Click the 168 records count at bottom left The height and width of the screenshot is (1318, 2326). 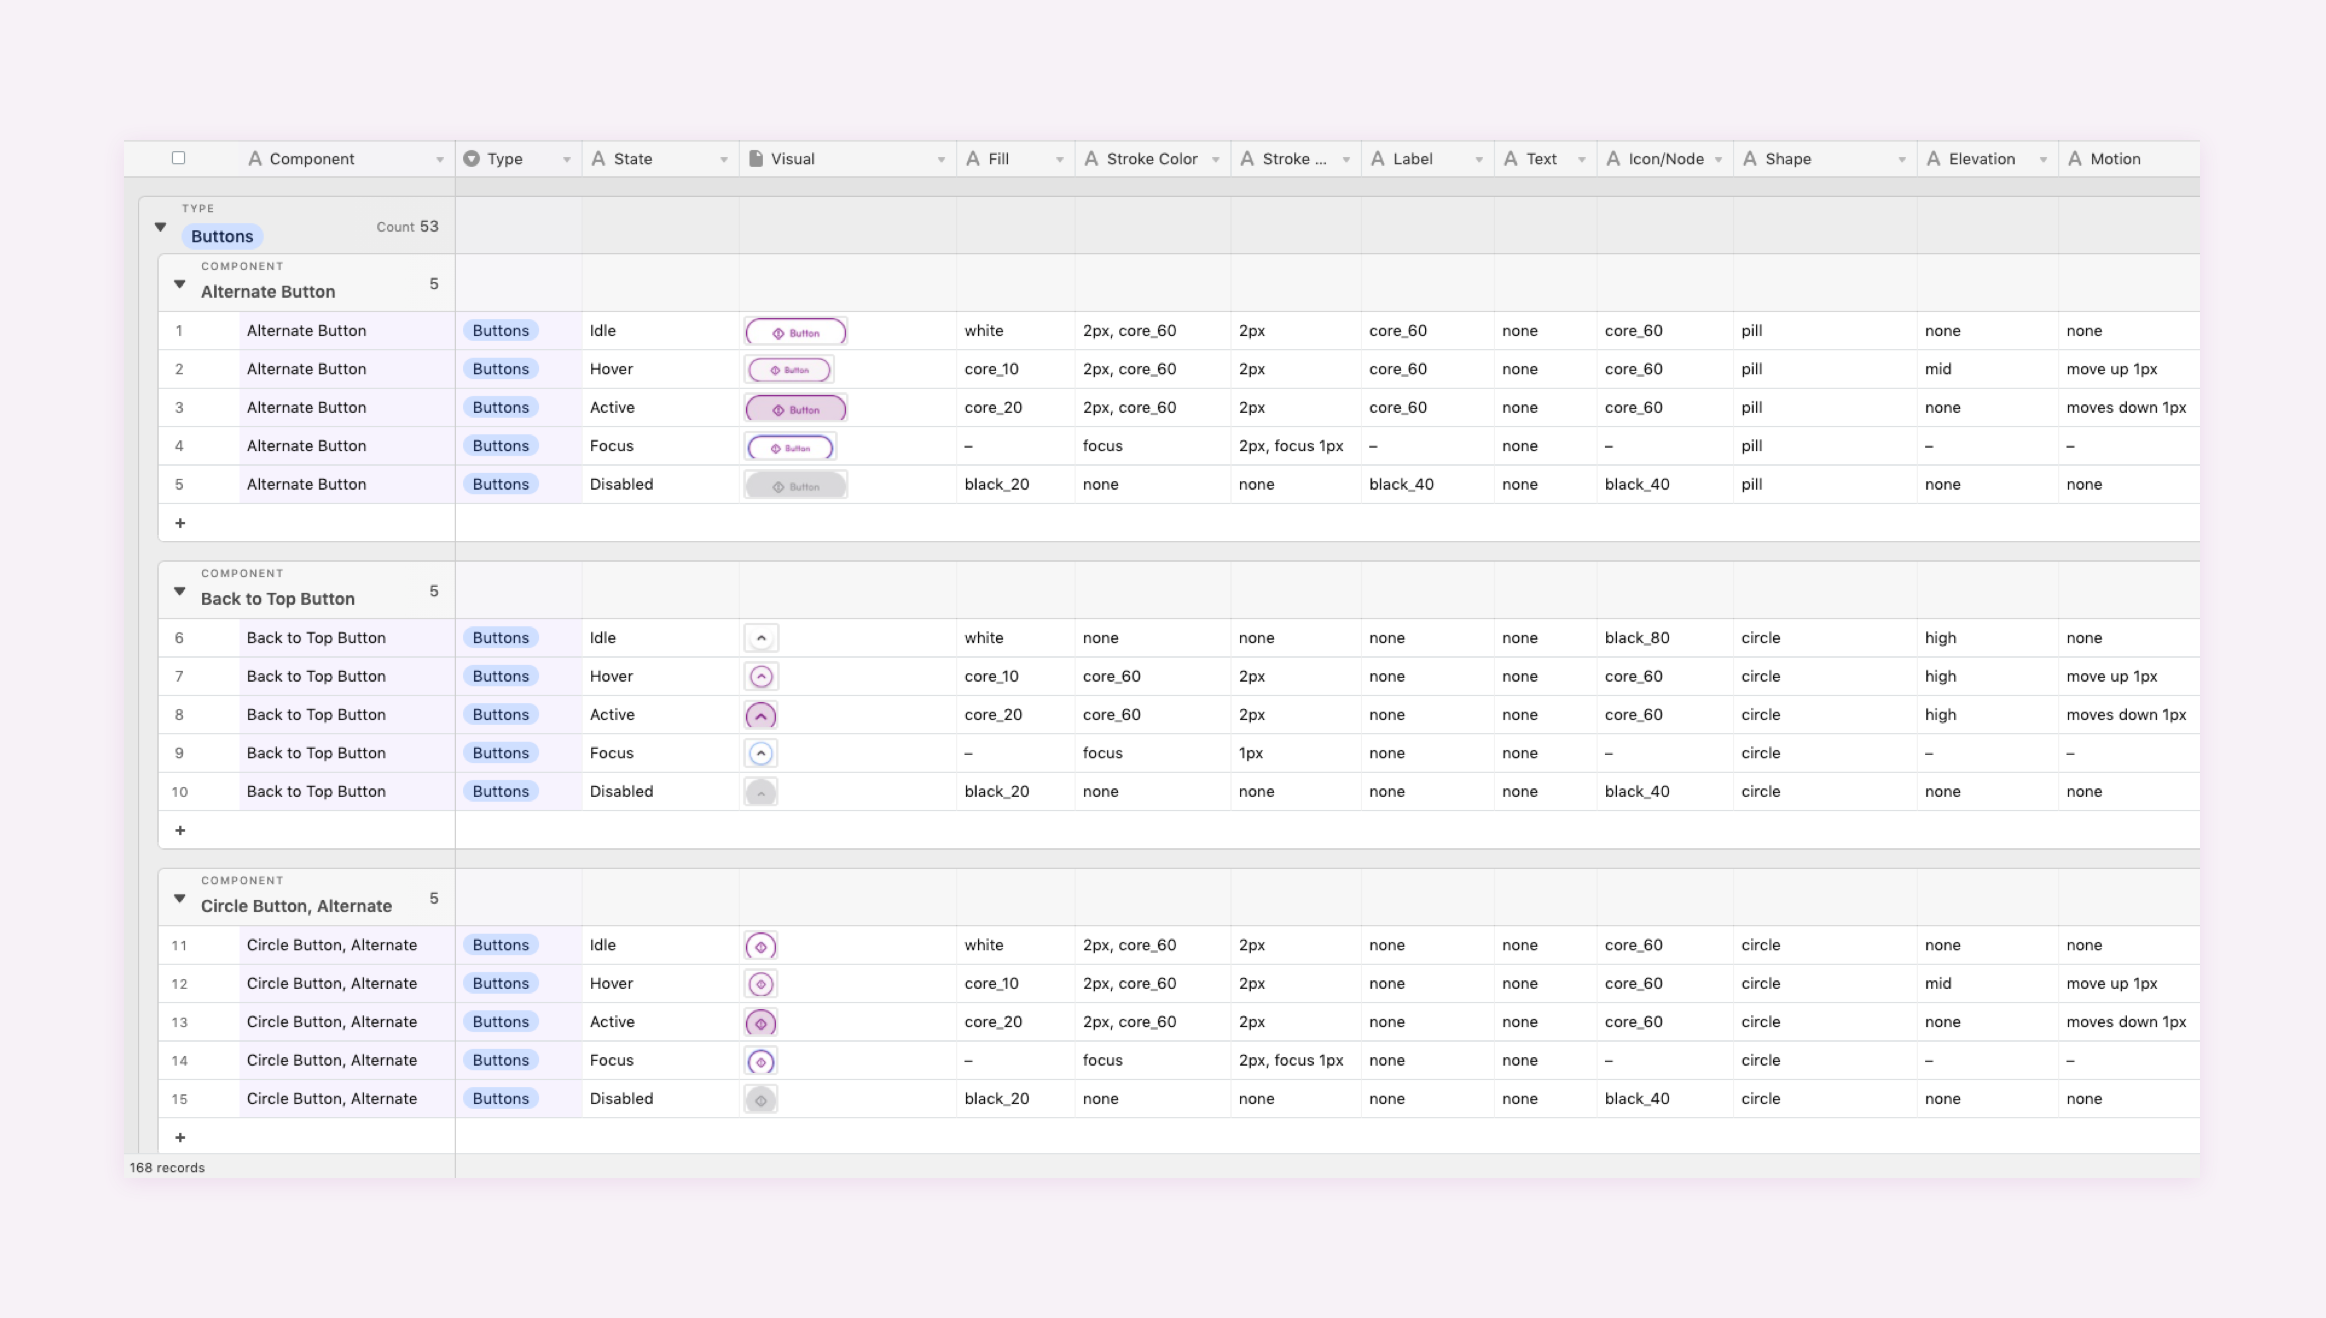click(166, 1167)
